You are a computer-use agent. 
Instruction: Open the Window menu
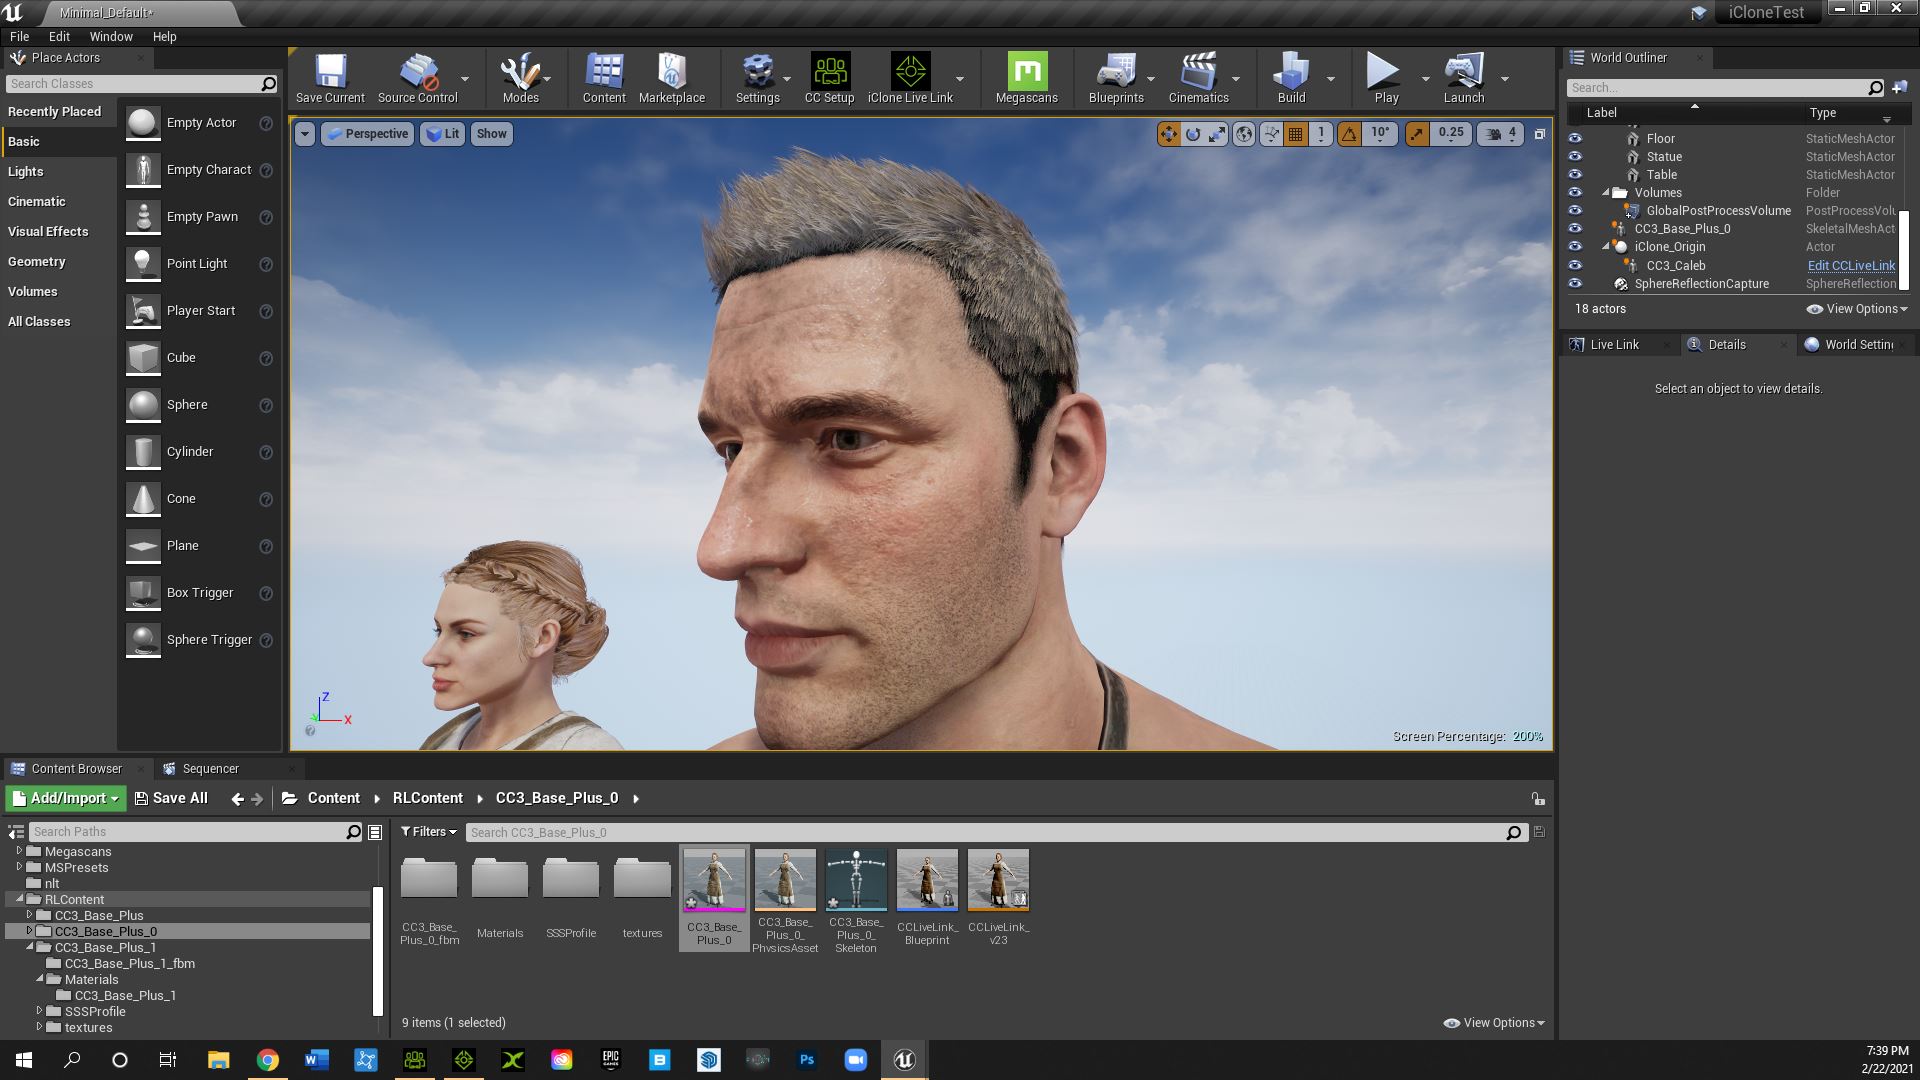click(111, 36)
